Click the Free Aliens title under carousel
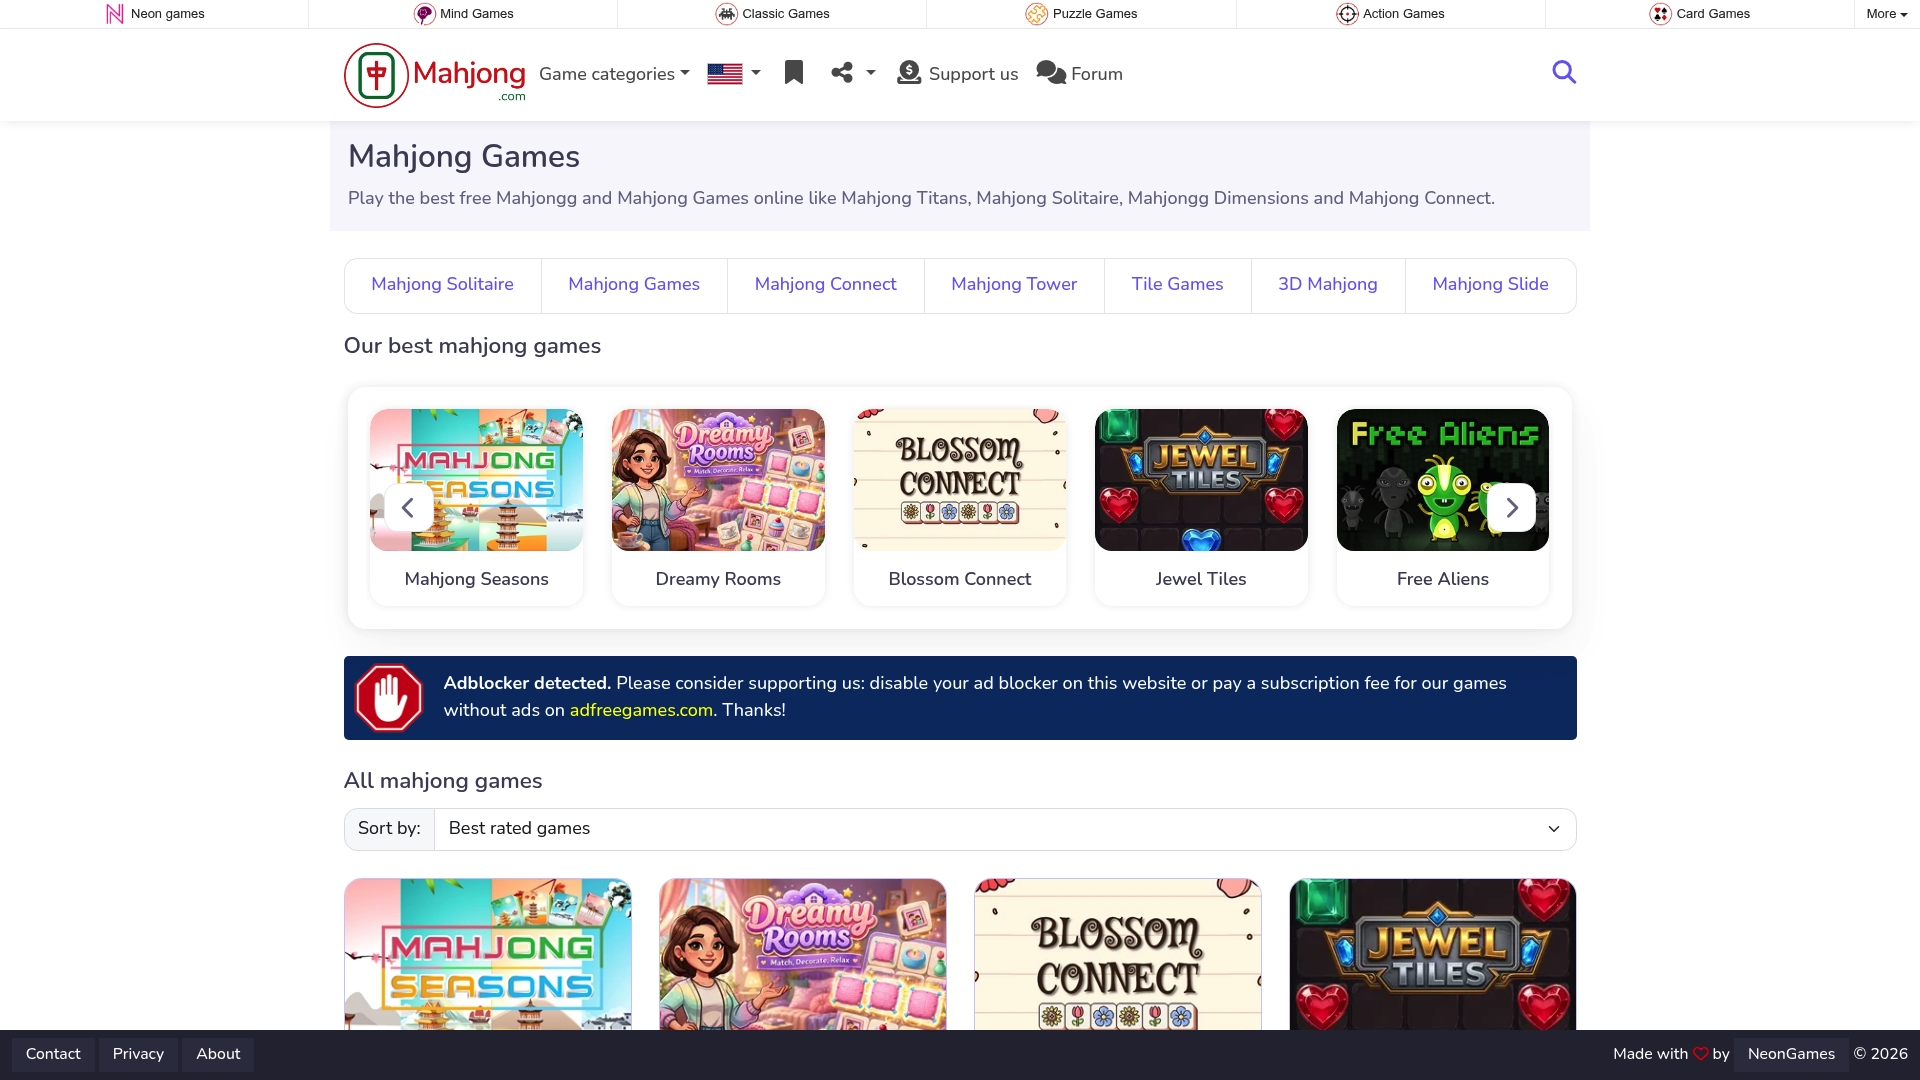 coord(1443,579)
